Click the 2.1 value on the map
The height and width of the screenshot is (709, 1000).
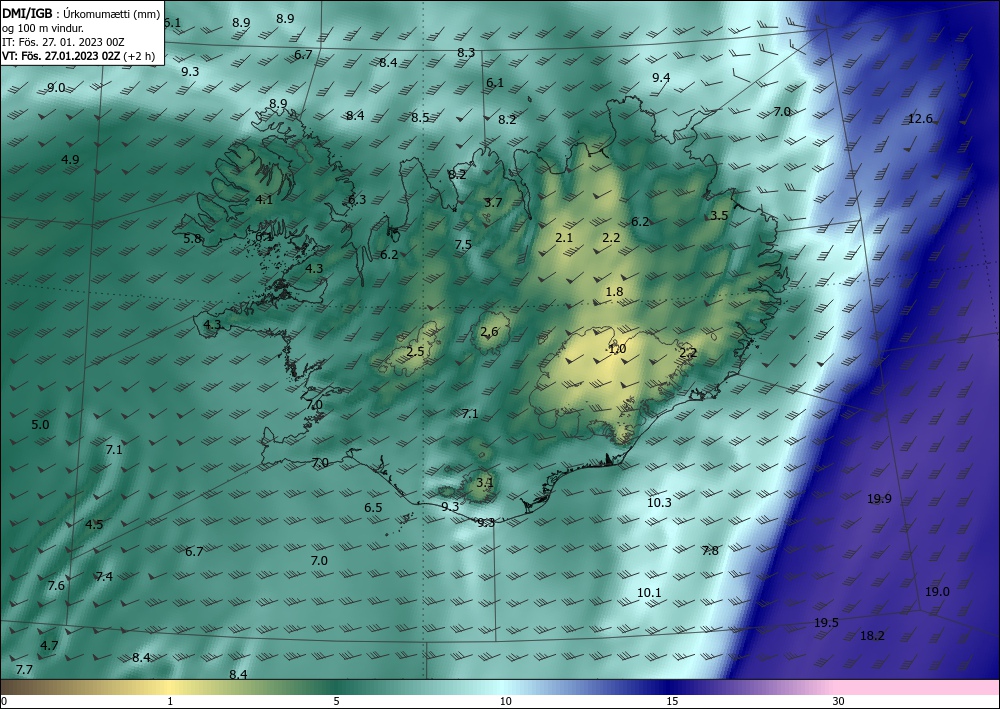564,238
